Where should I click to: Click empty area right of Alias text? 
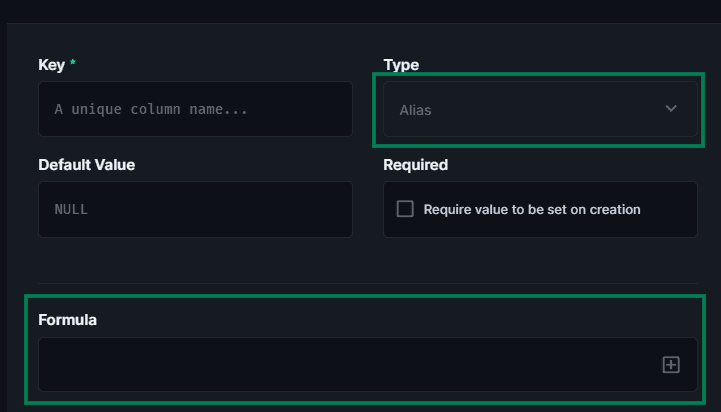pos(540,109)
